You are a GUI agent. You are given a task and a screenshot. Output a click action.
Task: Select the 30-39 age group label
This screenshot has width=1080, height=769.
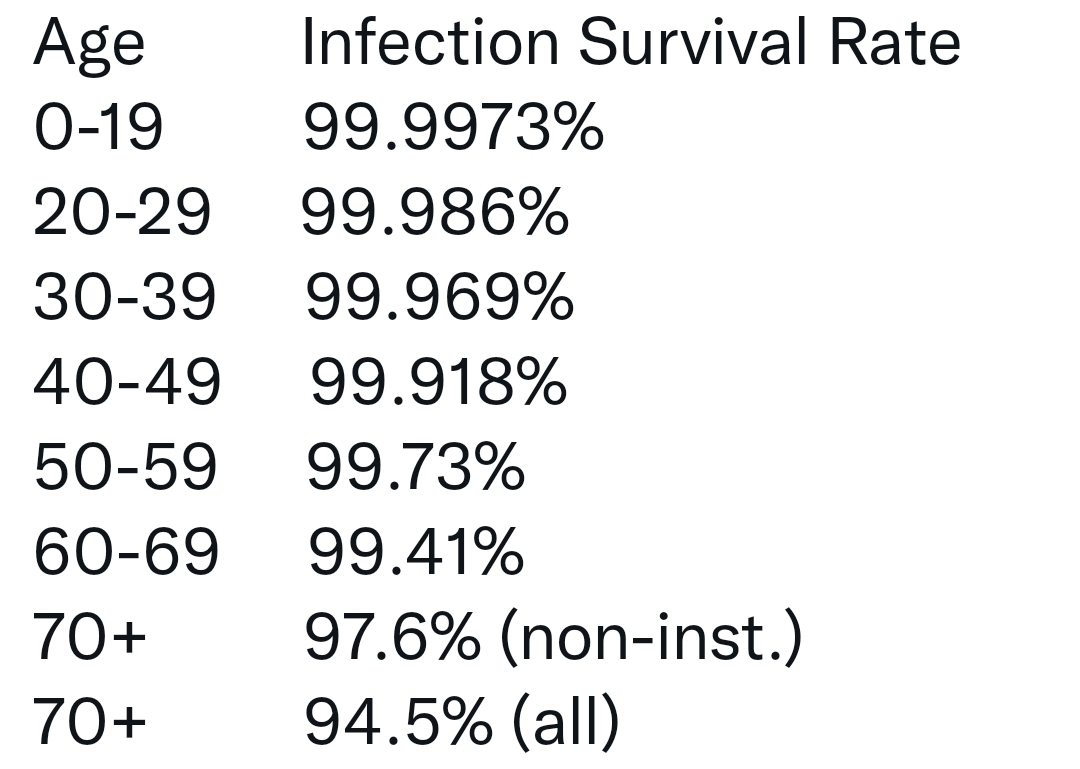pos(124,298)
